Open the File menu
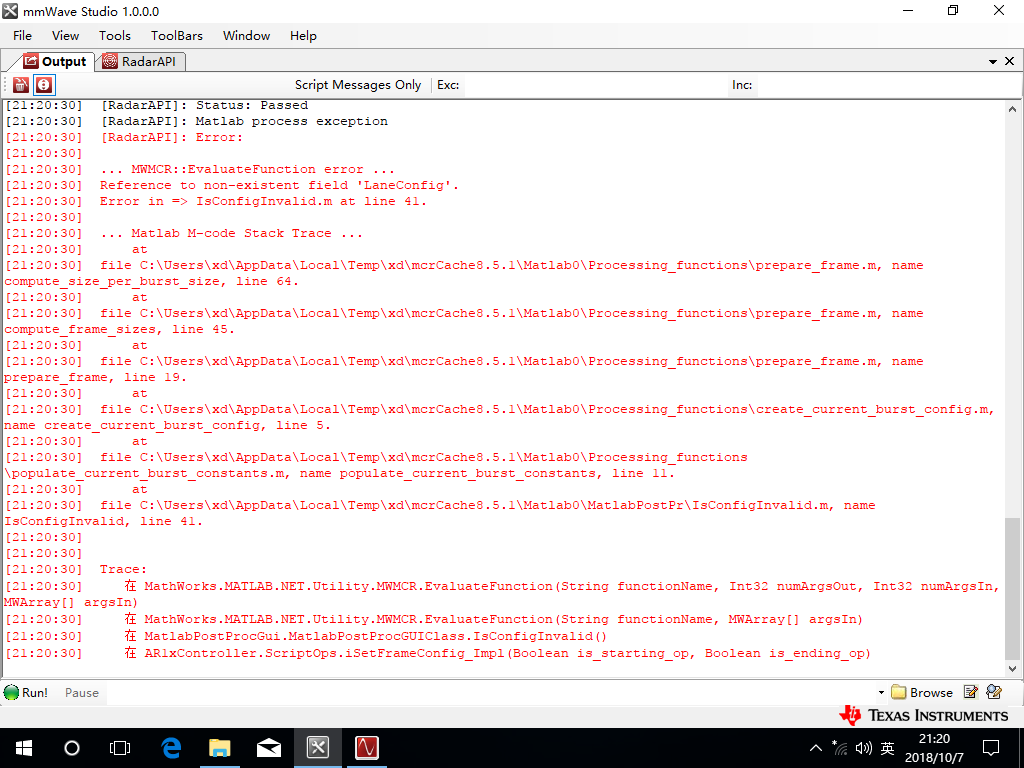 pyautogui.click(x=22, y=36)
